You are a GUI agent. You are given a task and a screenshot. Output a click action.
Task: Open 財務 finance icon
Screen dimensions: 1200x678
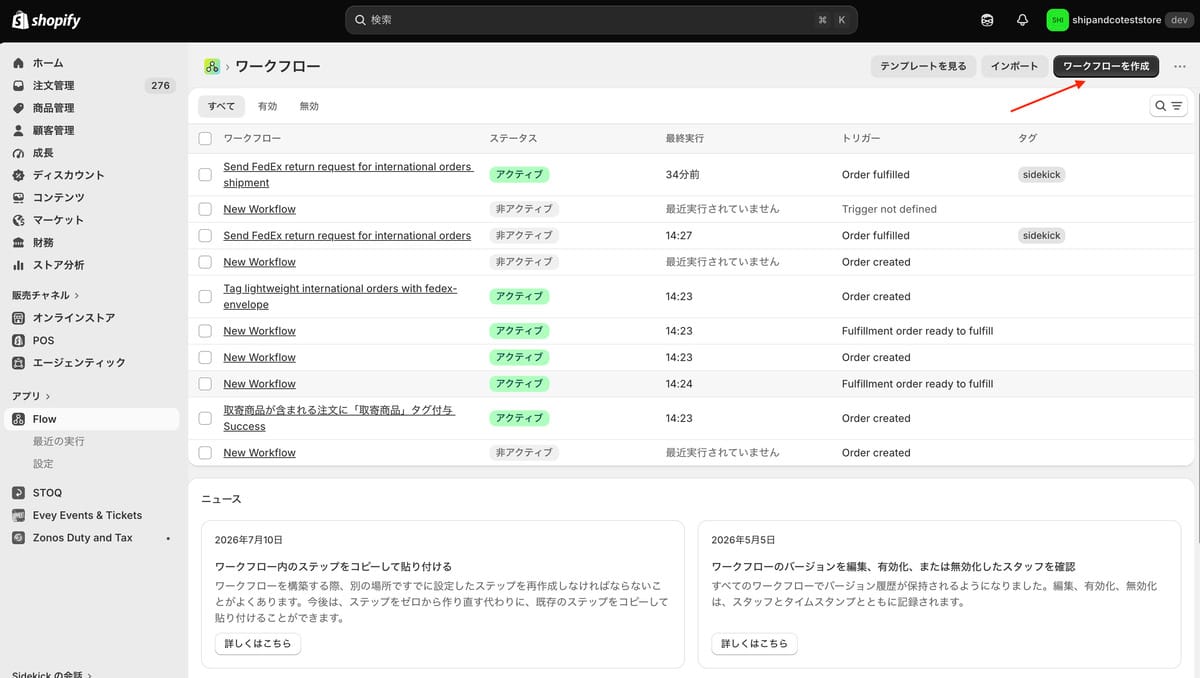[x=19, y=243]
